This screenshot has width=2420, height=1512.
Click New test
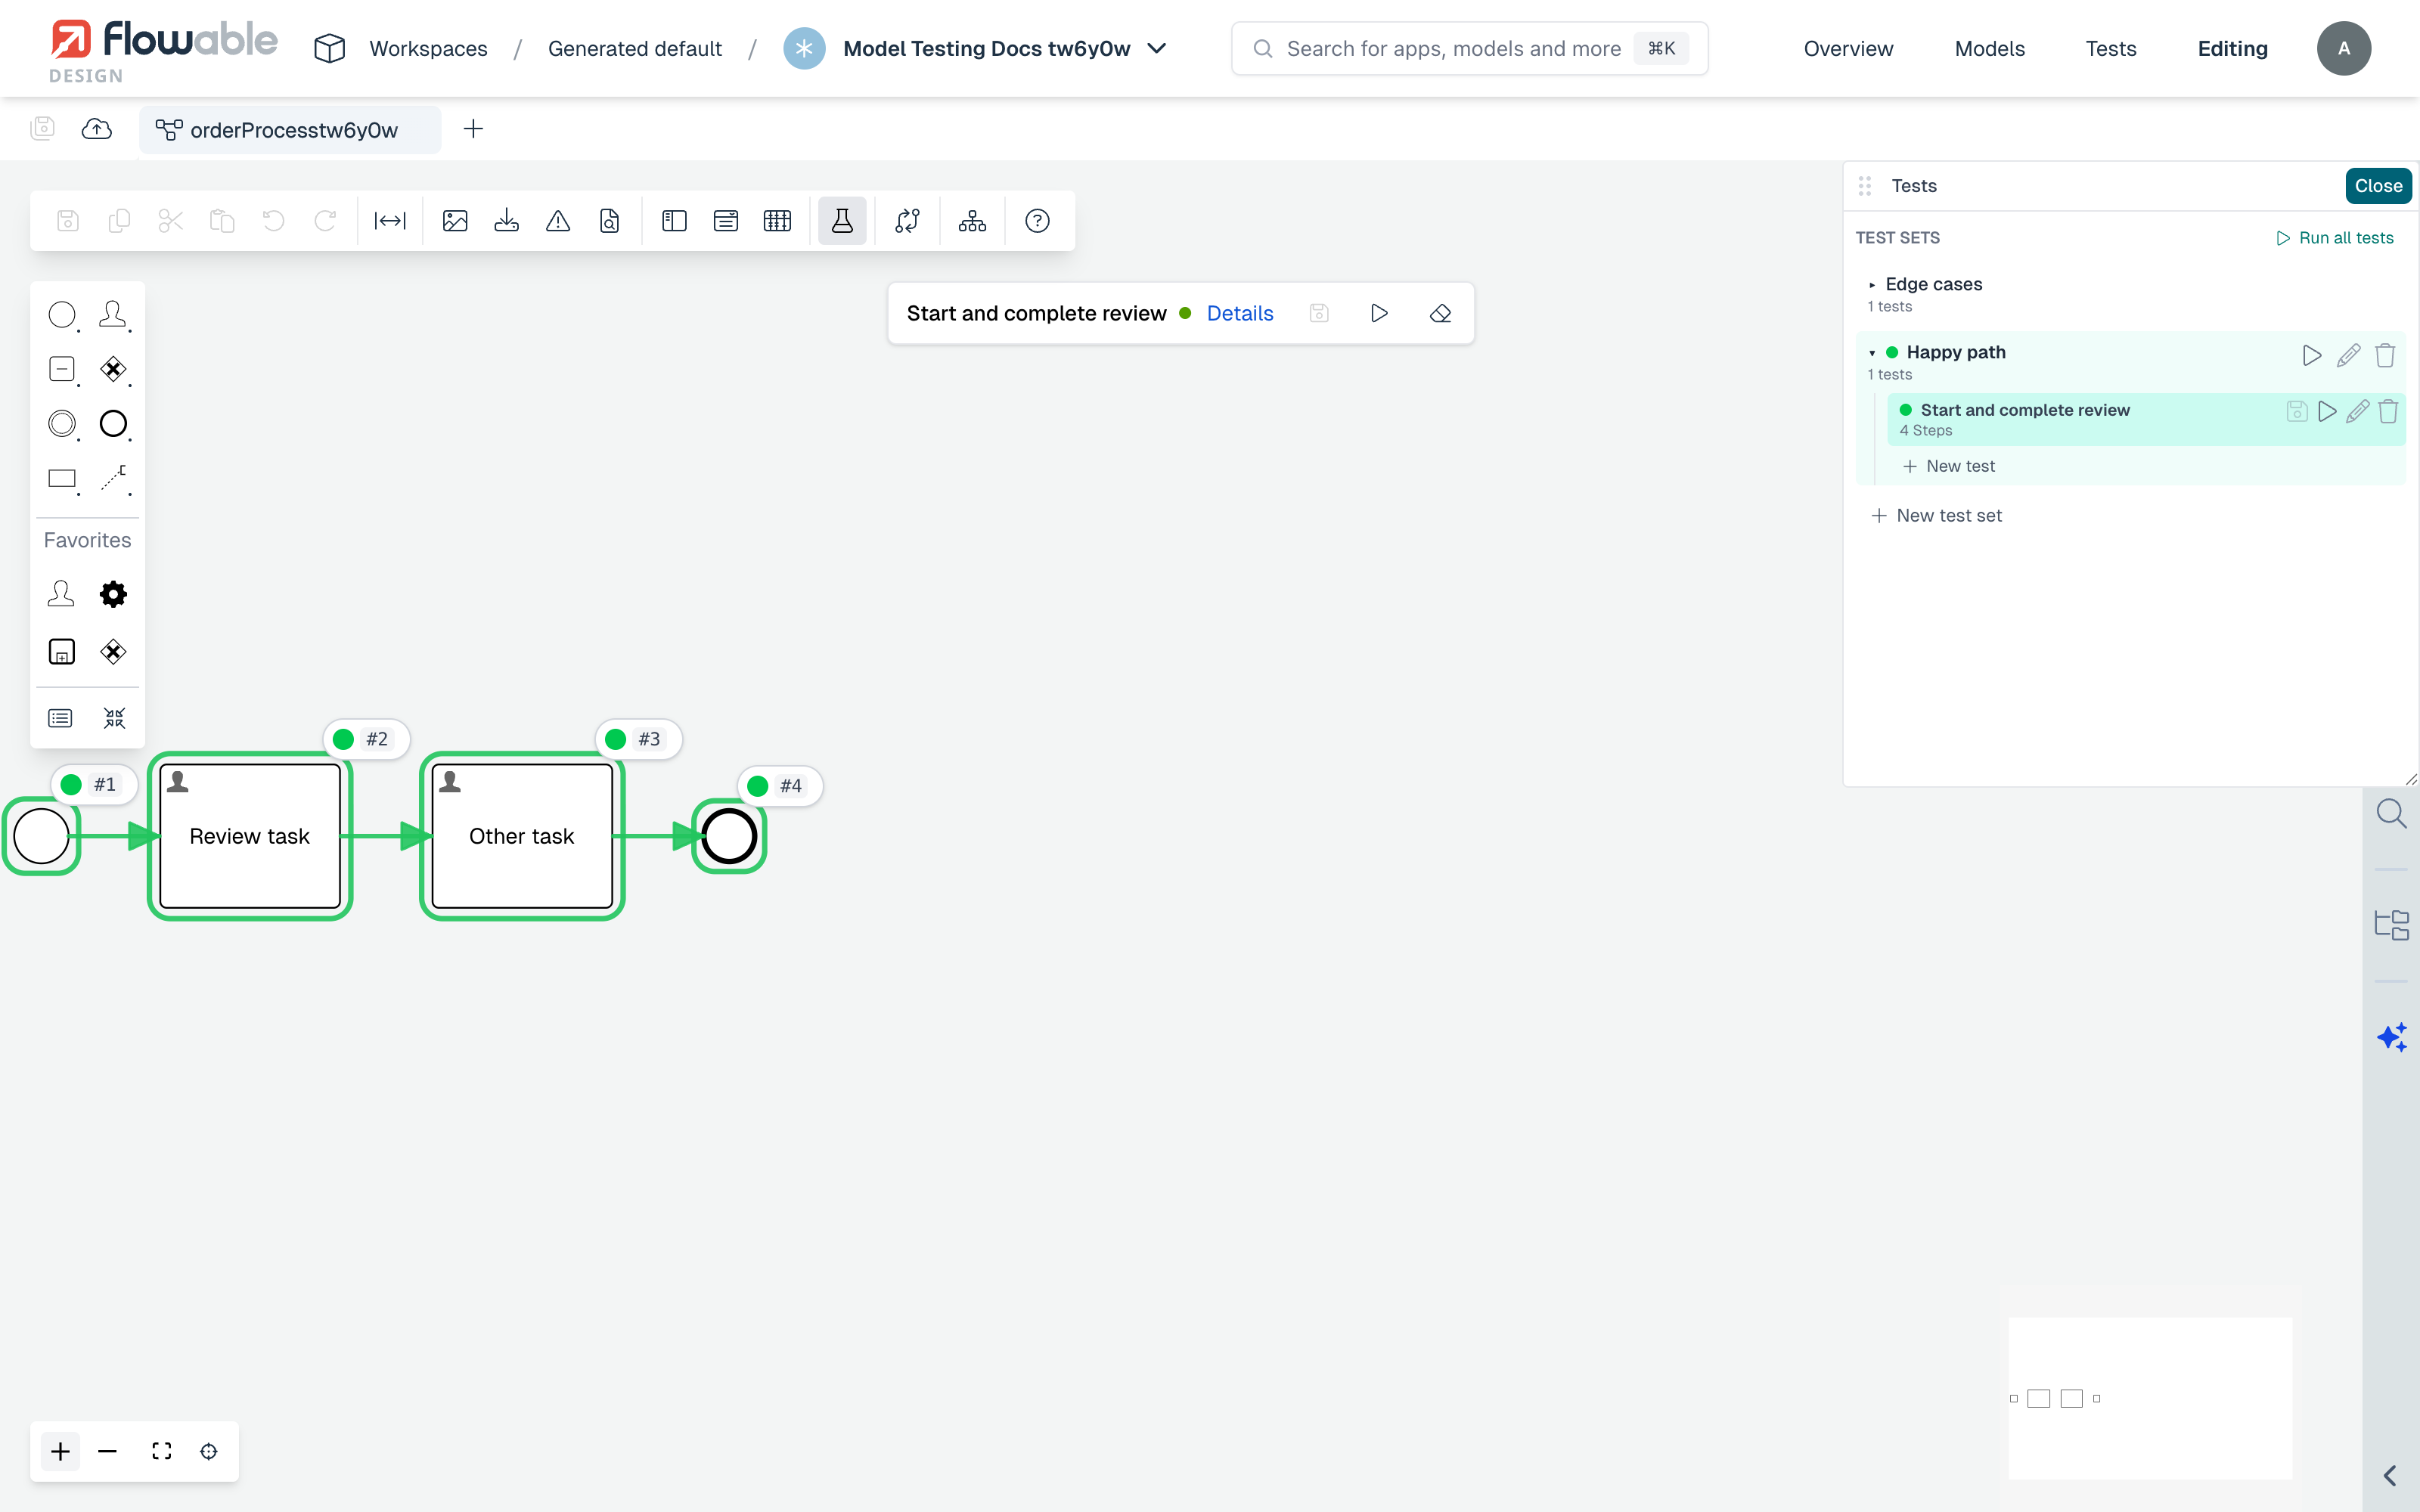pyautogui.click(x=1949, y=466)
